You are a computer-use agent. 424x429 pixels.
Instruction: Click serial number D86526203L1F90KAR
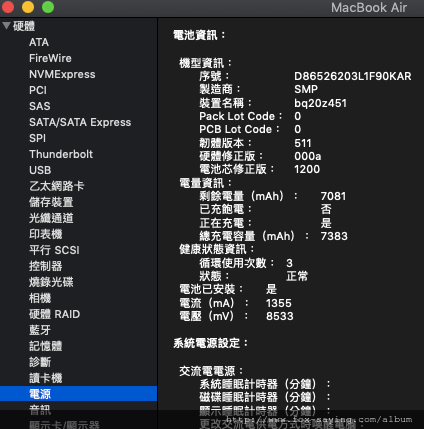[x=353, y=76]
